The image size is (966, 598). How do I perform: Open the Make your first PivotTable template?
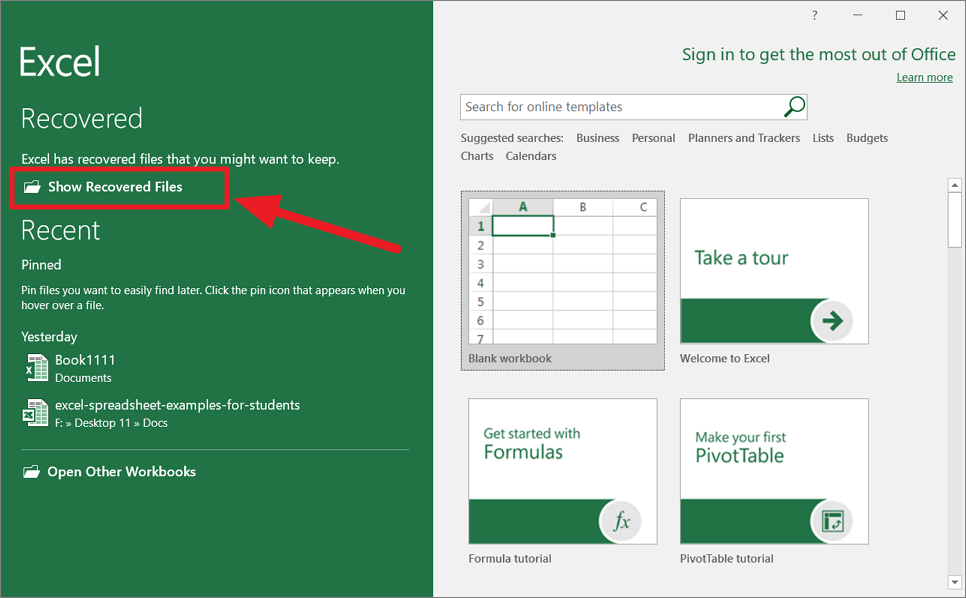(774, 471)
